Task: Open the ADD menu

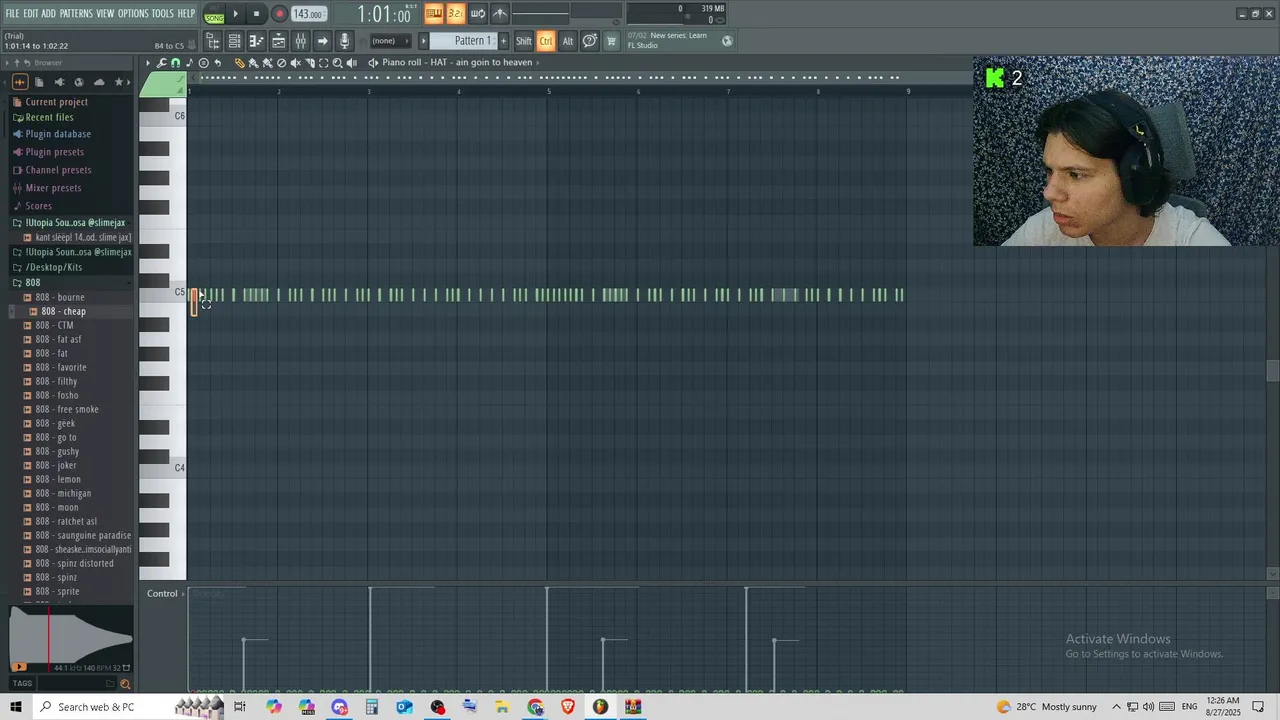Action: [x=49, y=13]
